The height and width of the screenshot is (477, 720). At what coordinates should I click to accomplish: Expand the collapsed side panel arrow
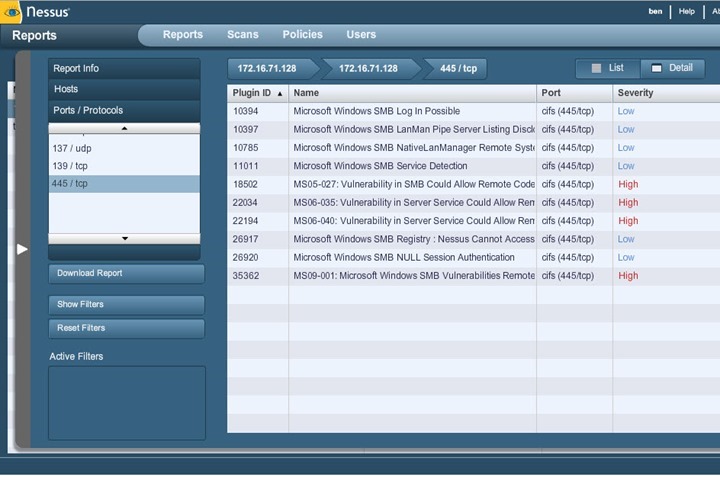point(22,249)
